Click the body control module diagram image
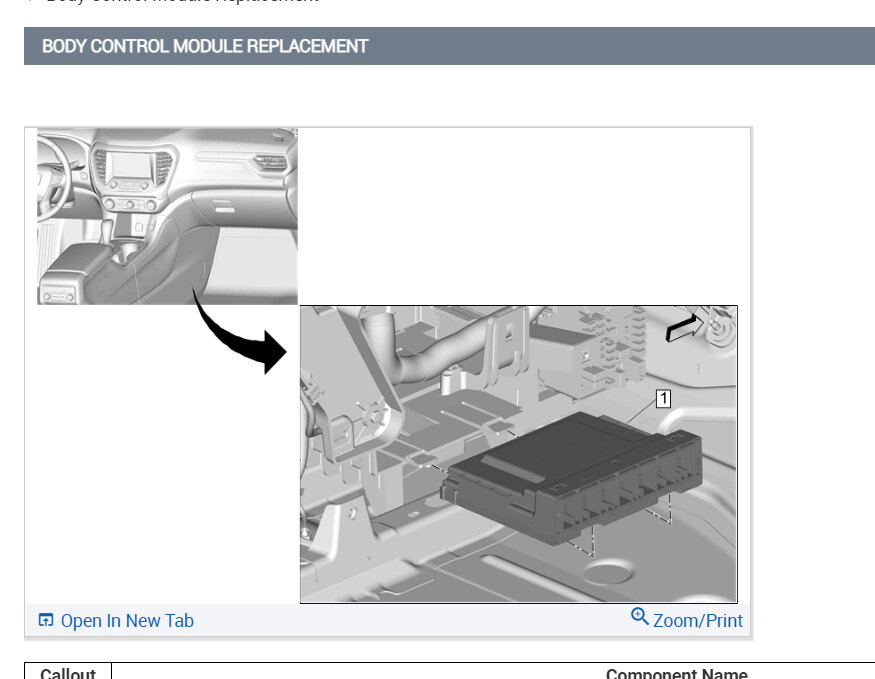 click(x=387, y=366)
